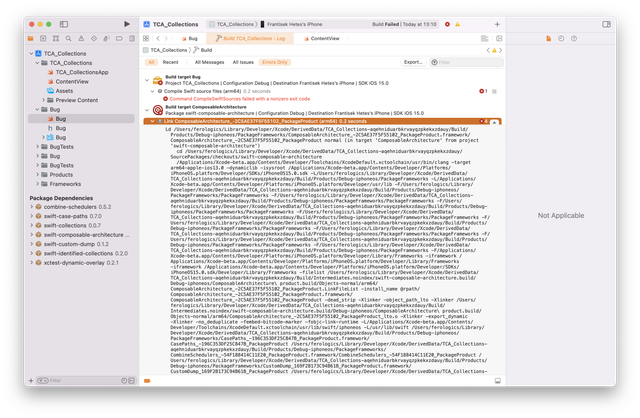Choose Frantisek Hetes's iPhone destination
This screenshot has height=418, width=640.
click(x=291, y=24)
